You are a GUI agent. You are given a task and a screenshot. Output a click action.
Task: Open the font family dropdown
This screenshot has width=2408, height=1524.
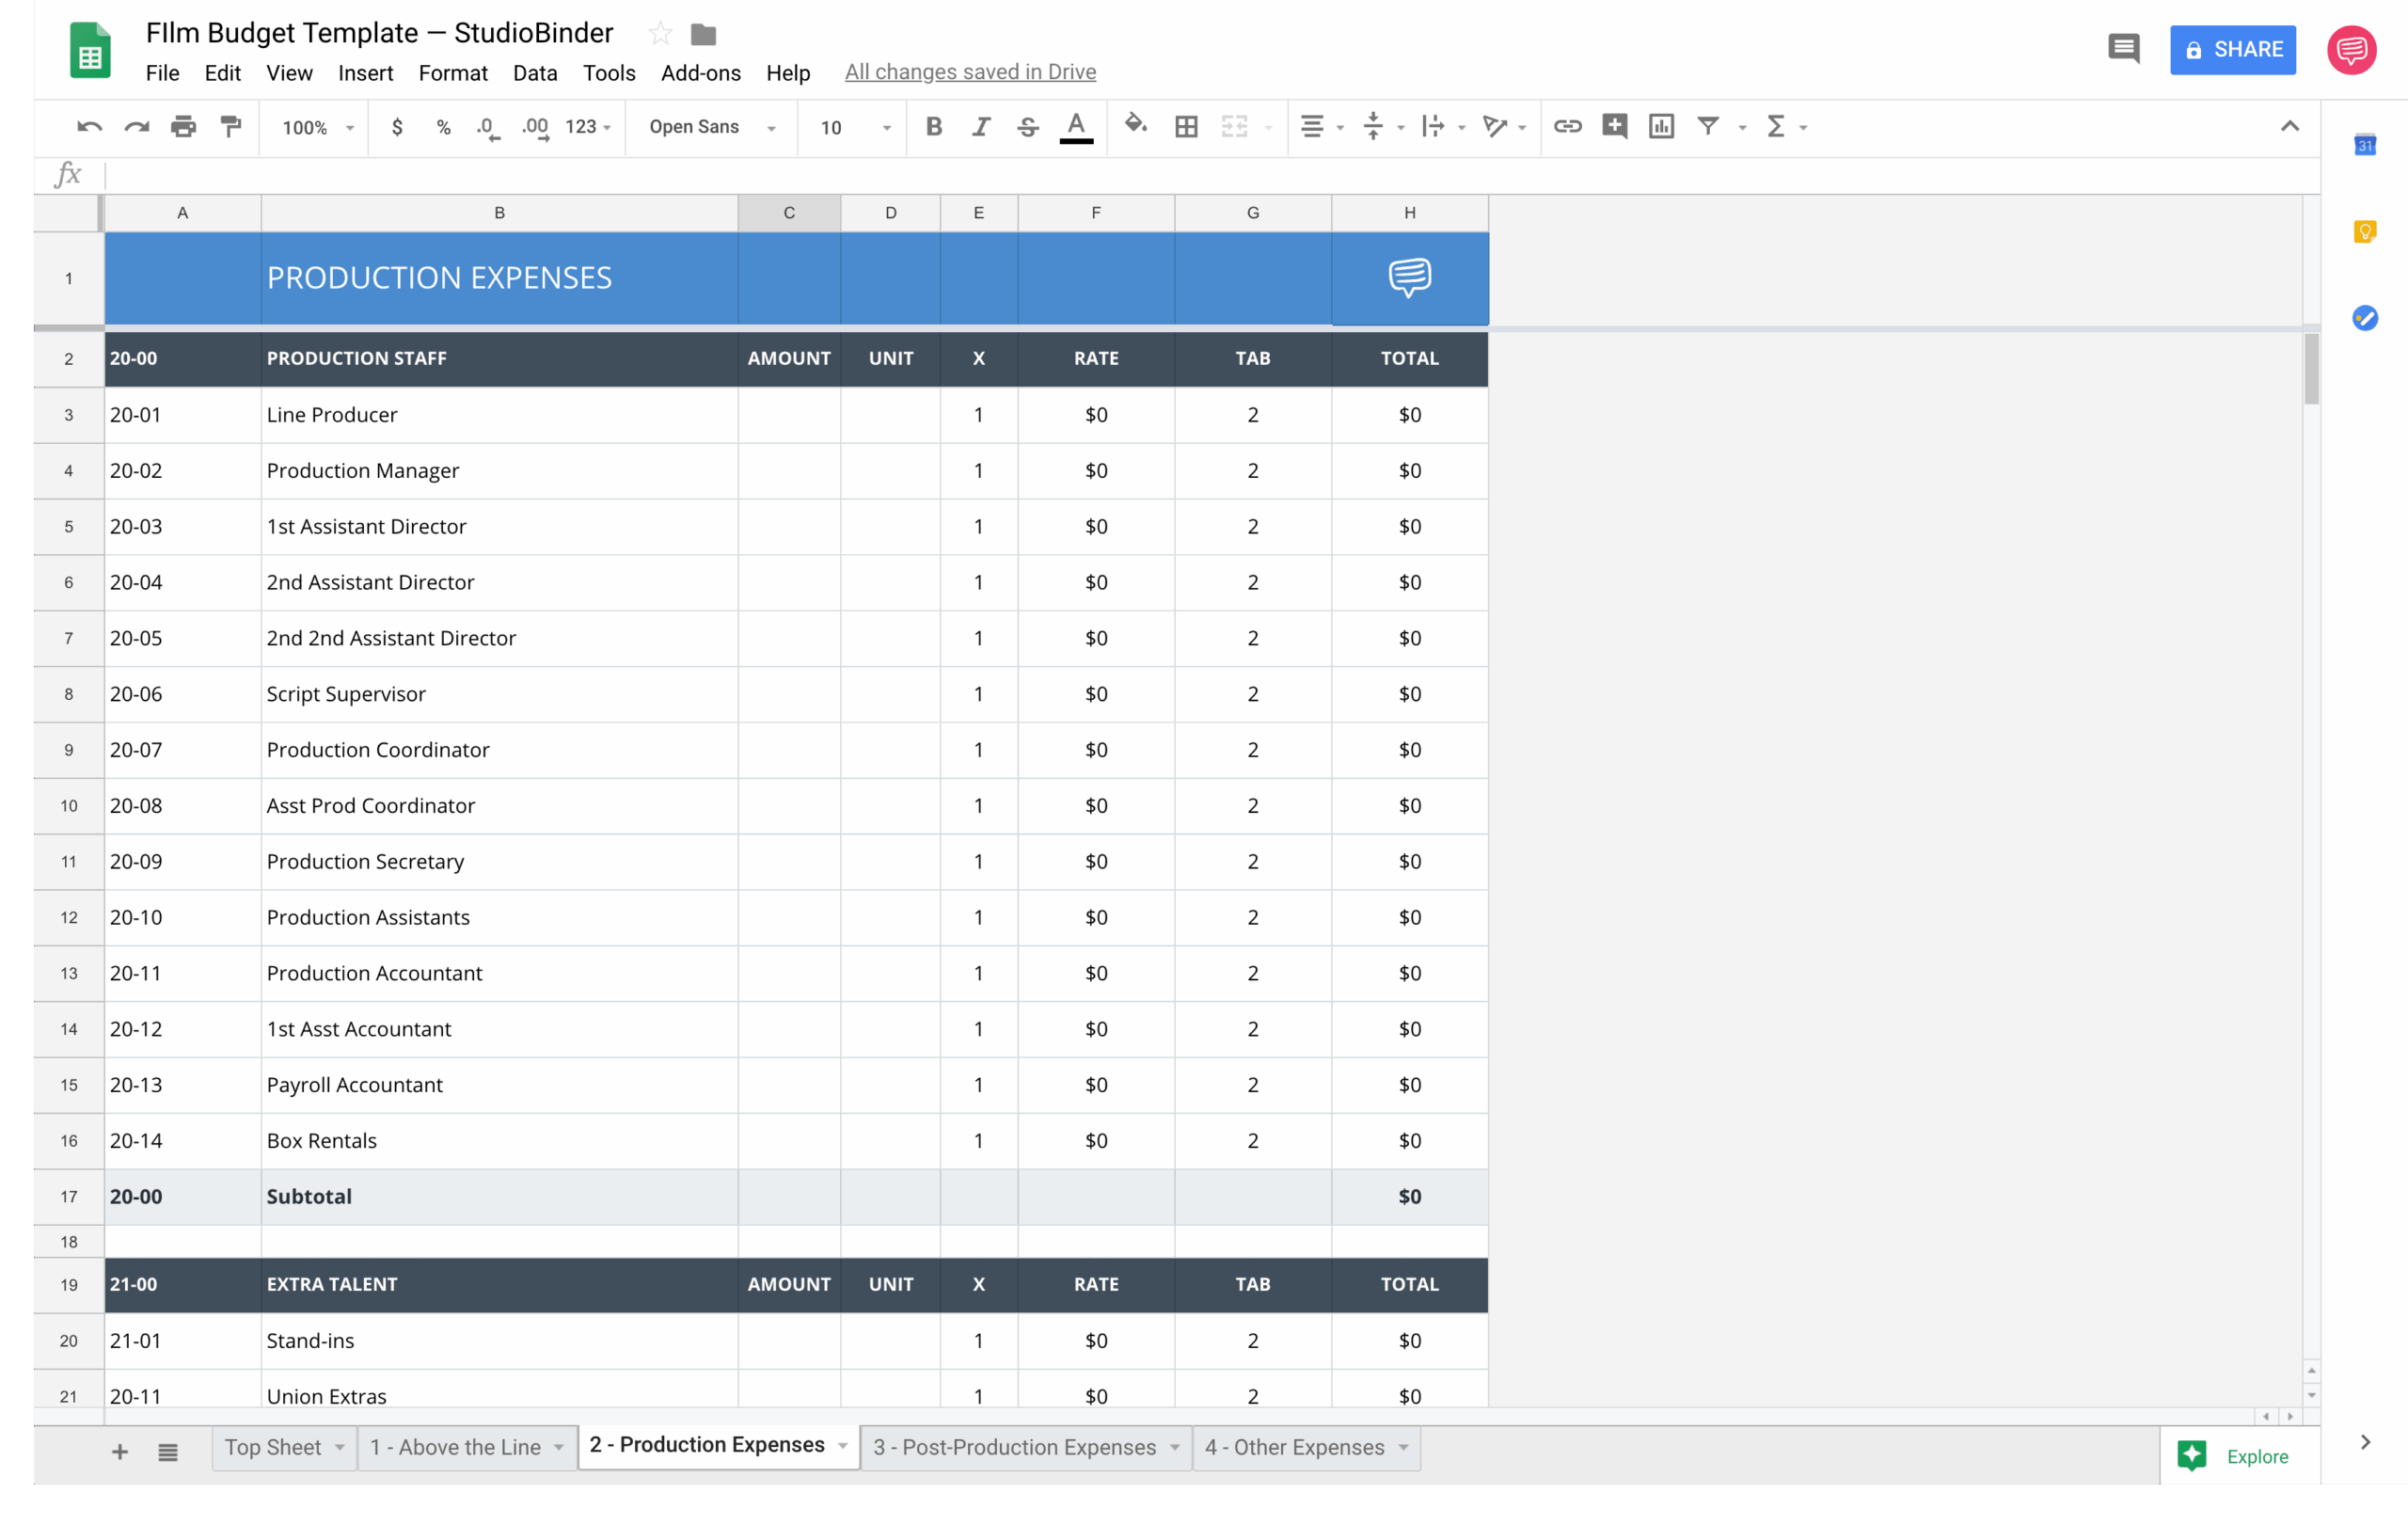click(x=710, y=127)
